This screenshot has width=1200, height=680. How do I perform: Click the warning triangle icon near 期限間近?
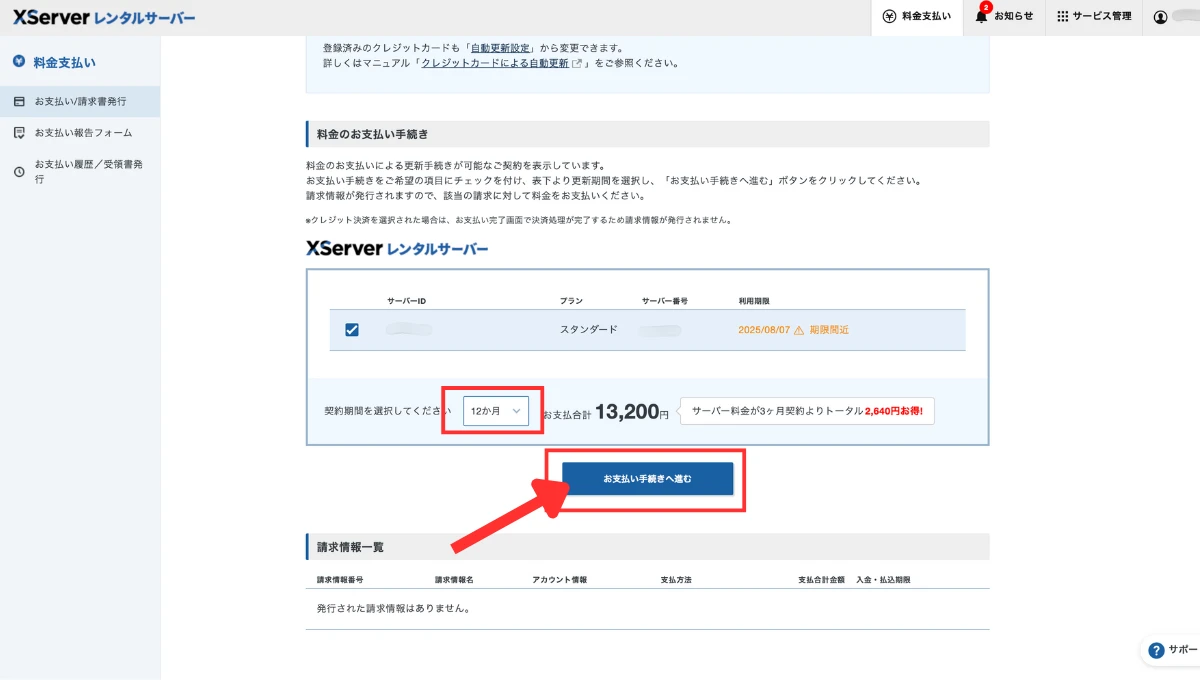pos(798,330)
